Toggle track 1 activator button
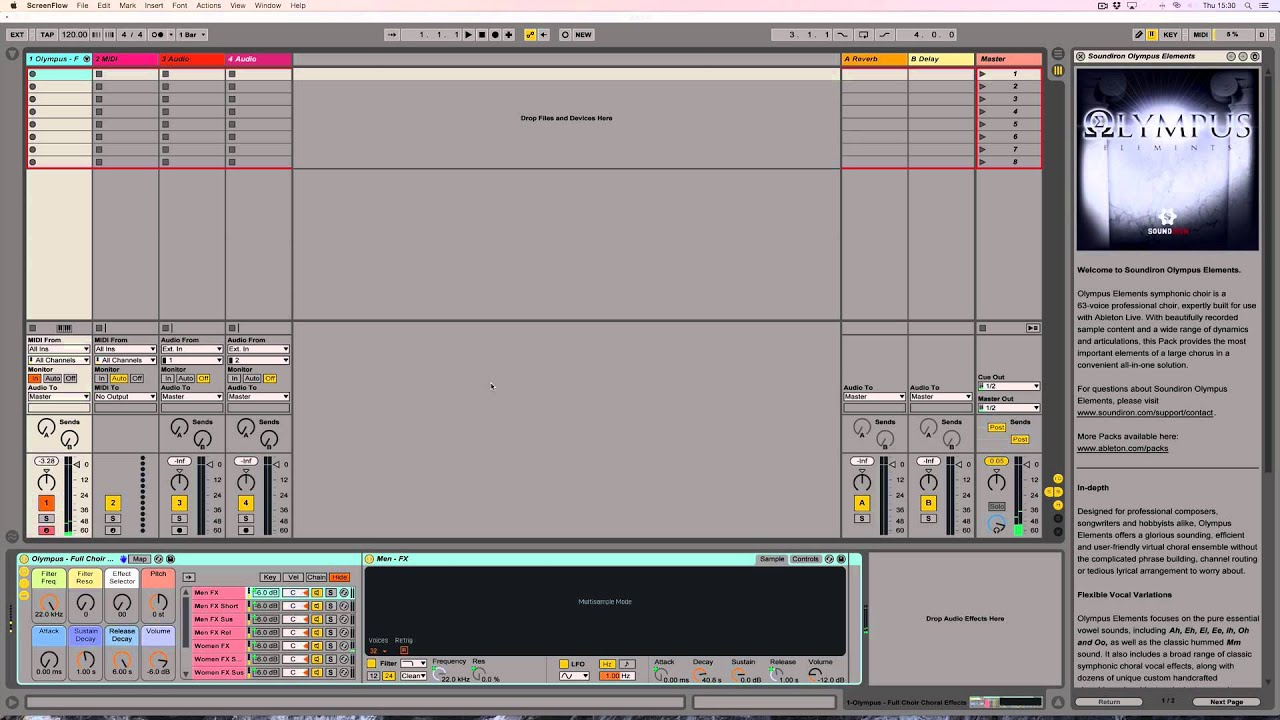The width and height of the screenshot is (1280, 720). pyautogui.click(x=46, y=503)
